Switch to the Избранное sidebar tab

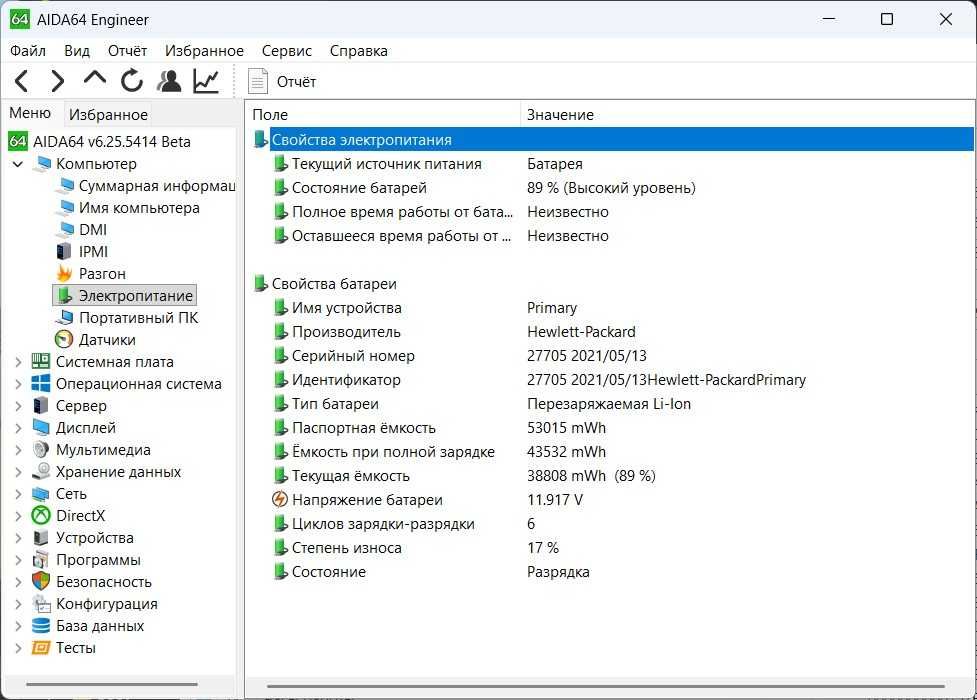(108, 115)
